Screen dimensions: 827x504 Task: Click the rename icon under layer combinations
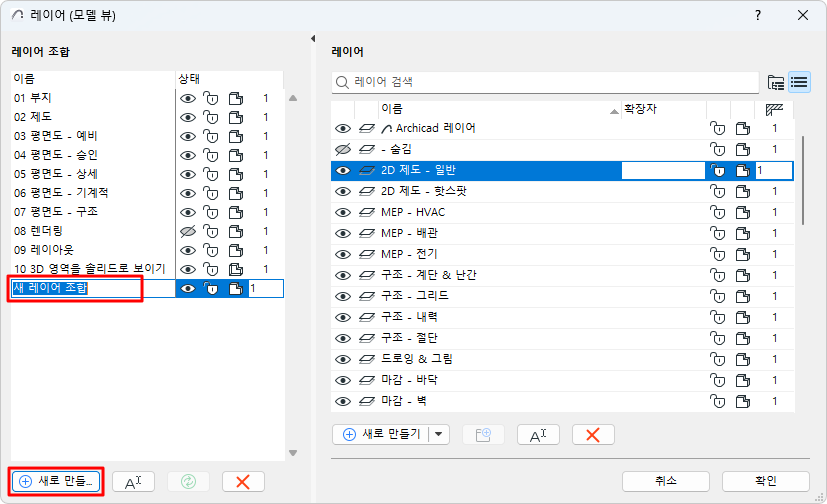(133, 481)
